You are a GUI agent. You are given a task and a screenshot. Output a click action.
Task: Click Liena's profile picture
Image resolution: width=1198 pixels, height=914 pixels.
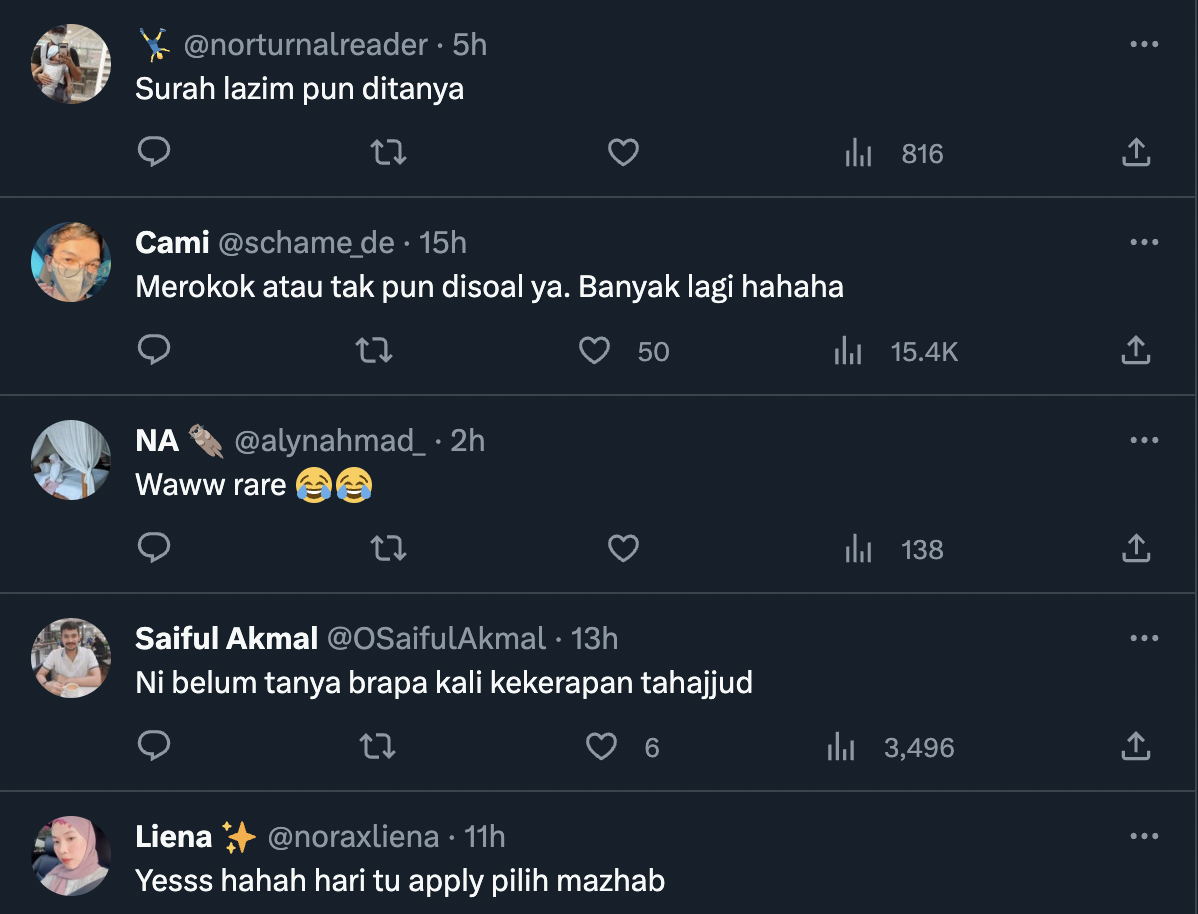pyautogui.click(x=71, y=856)
